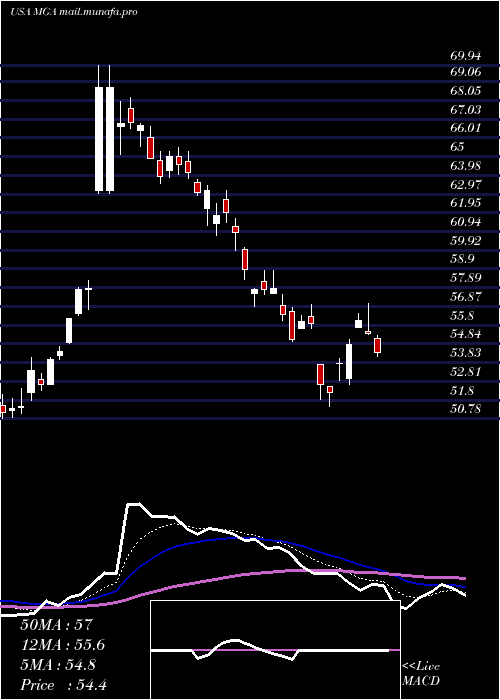The image size is (500, 700).
Task: Select the 69.06 price axis label
Action: pyautogui.click(x=466, y=72)
